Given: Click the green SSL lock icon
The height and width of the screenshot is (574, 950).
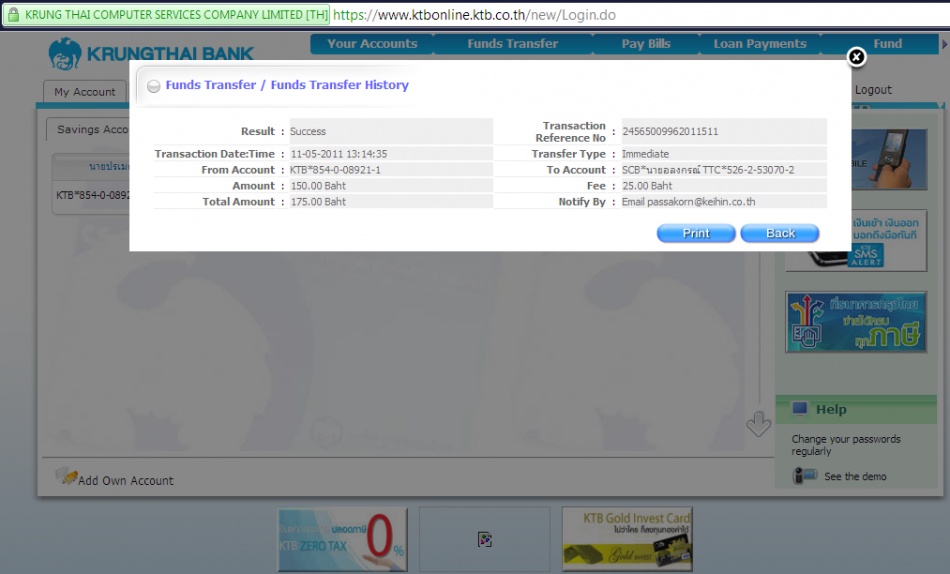Looking at the screenshot, I should pyautogui.click(x=13, y=15).
